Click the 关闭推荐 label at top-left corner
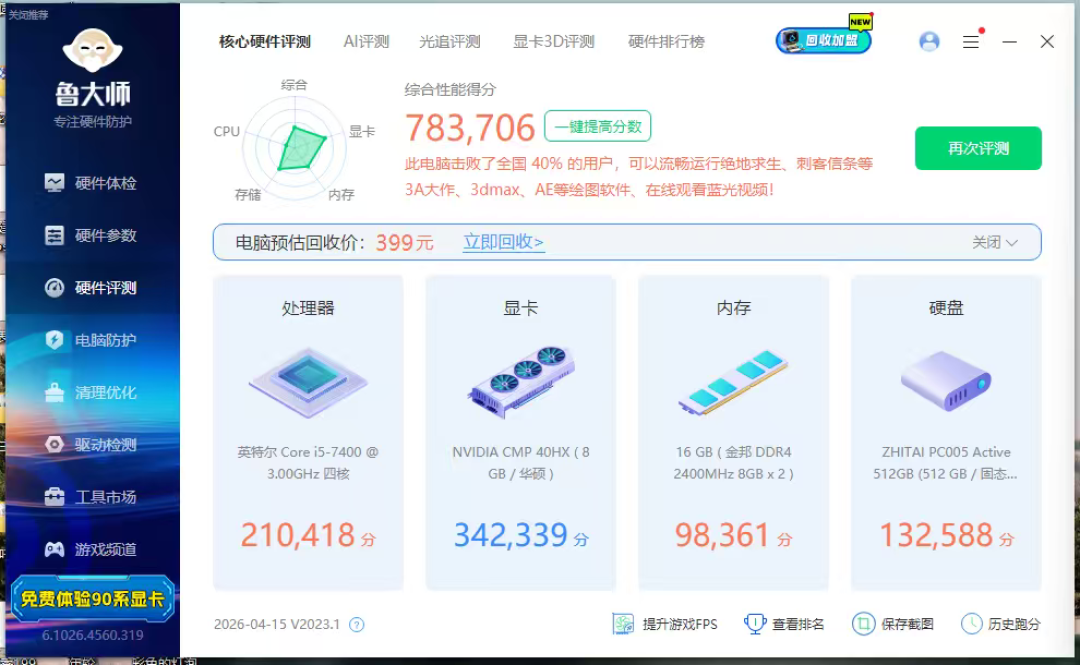Screen dimensions: 1080x665 (28, 14)
